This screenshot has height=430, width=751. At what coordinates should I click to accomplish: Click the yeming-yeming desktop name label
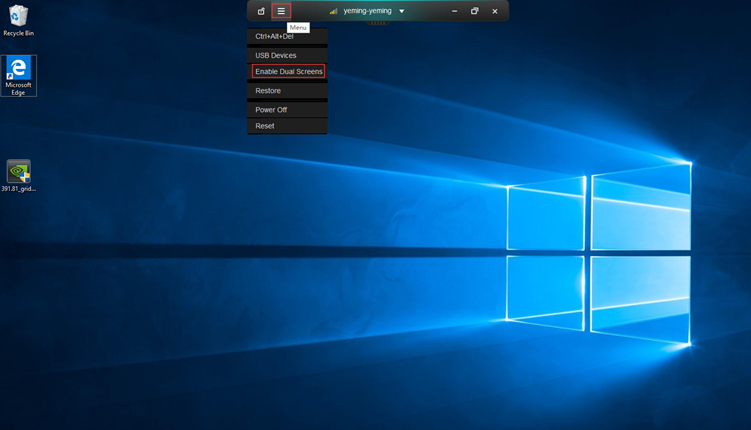click(x=367, y=11)
